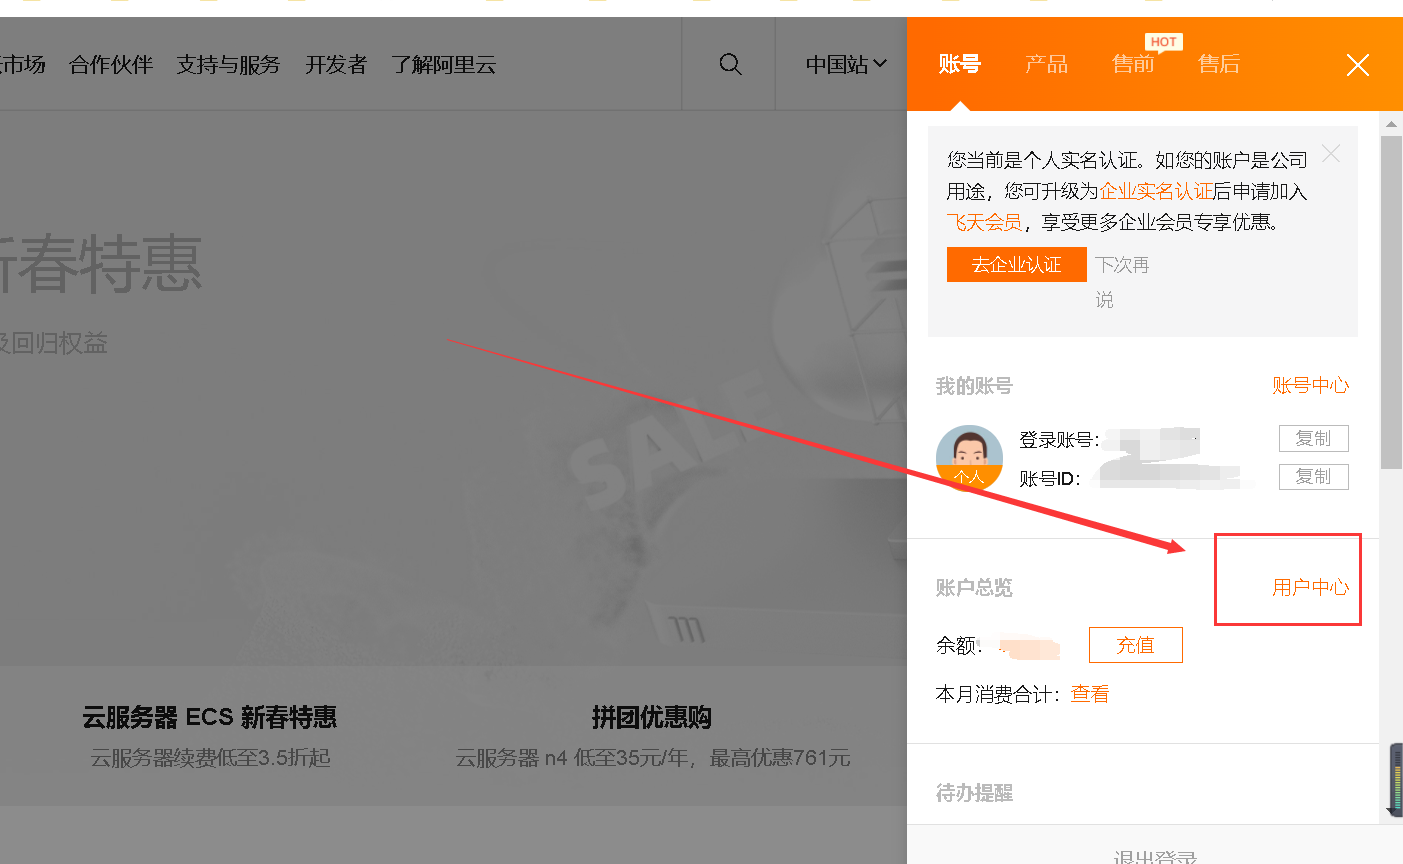Open the 企业实名认证 link
The image size is (1403, 864).
coord(1156,191)
